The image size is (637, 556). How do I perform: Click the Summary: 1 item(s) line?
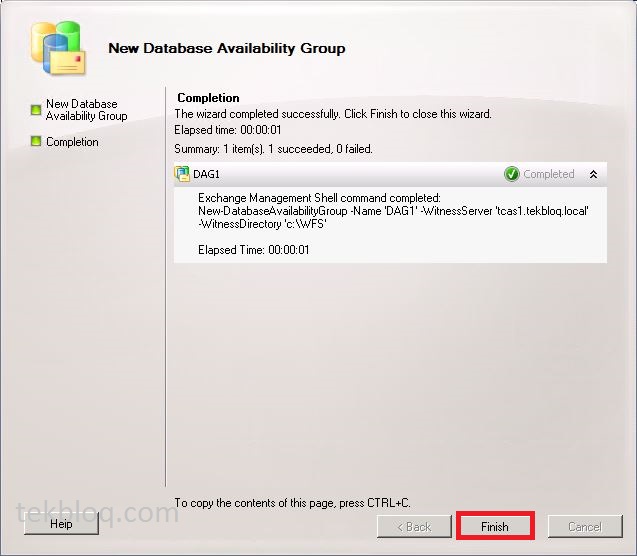[273, 149]
